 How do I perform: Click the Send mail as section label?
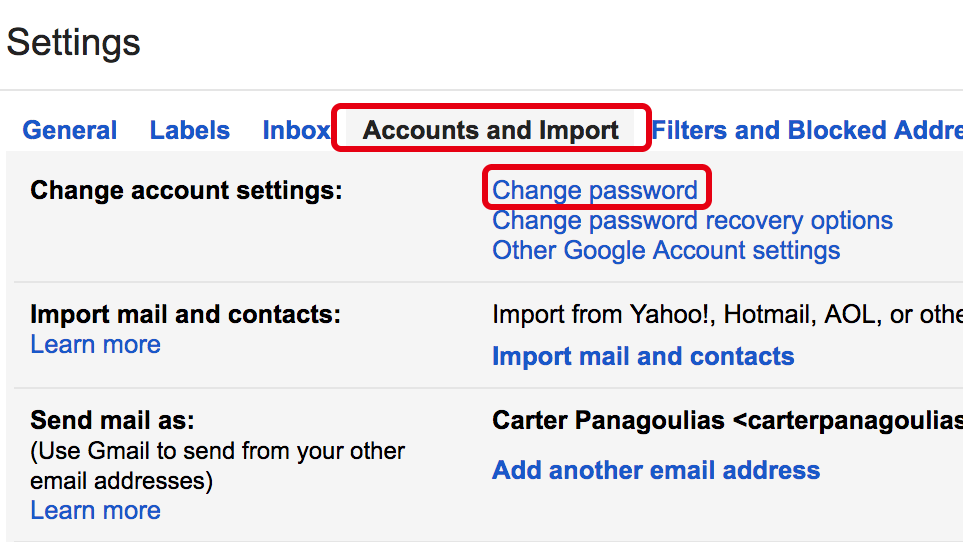(112, 420)
